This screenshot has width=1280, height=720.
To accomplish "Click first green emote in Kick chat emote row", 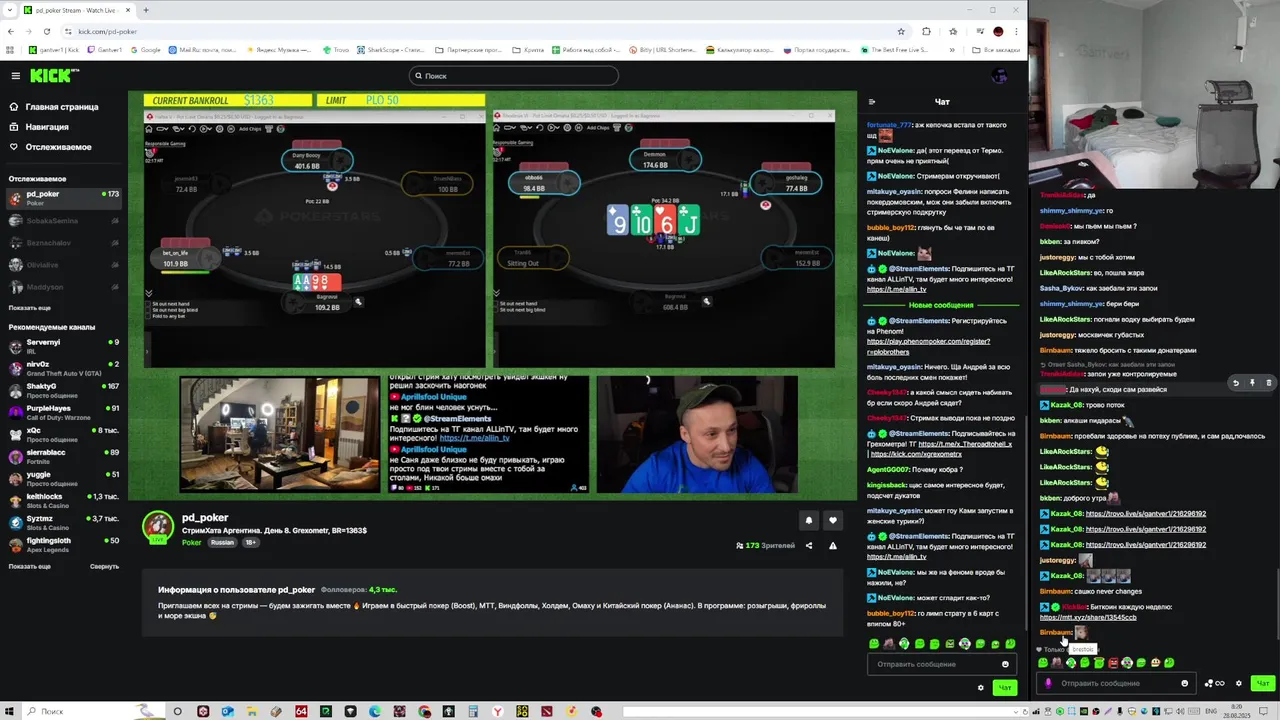I will [874, 644].
